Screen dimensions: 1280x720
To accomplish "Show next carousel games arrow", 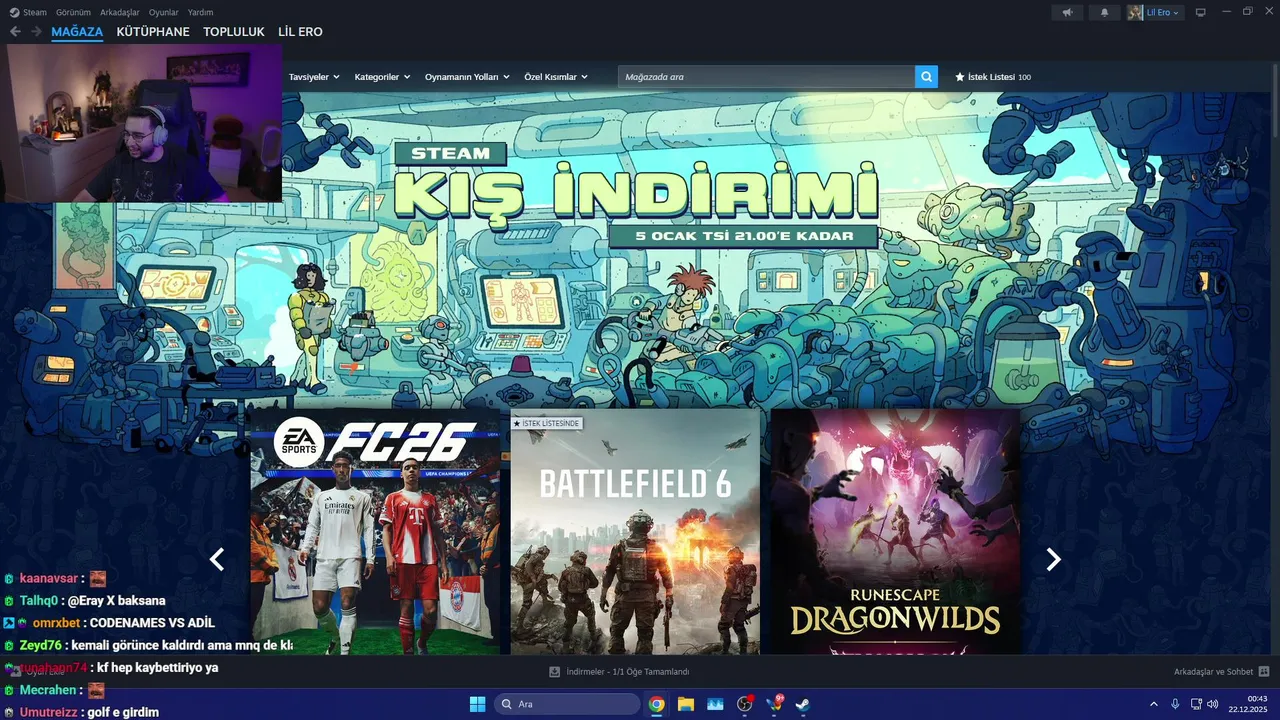I will (1053, 560).
